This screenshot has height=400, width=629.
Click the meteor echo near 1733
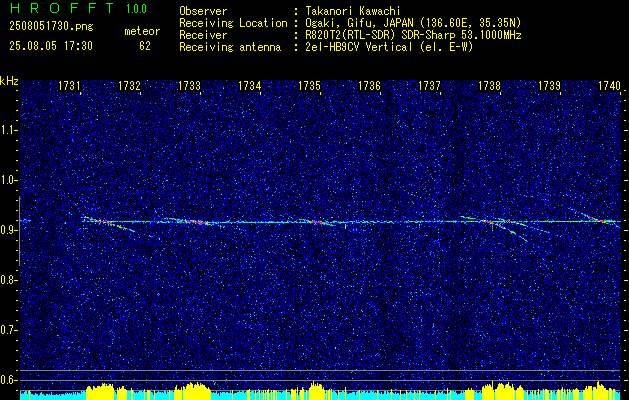[189, 221]
